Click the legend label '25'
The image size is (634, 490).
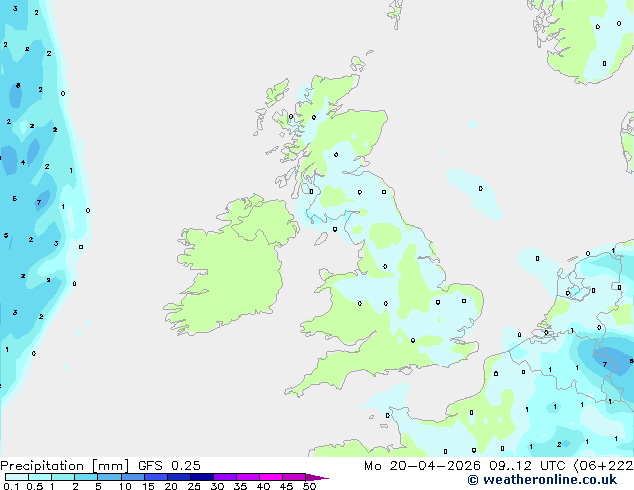194,486
